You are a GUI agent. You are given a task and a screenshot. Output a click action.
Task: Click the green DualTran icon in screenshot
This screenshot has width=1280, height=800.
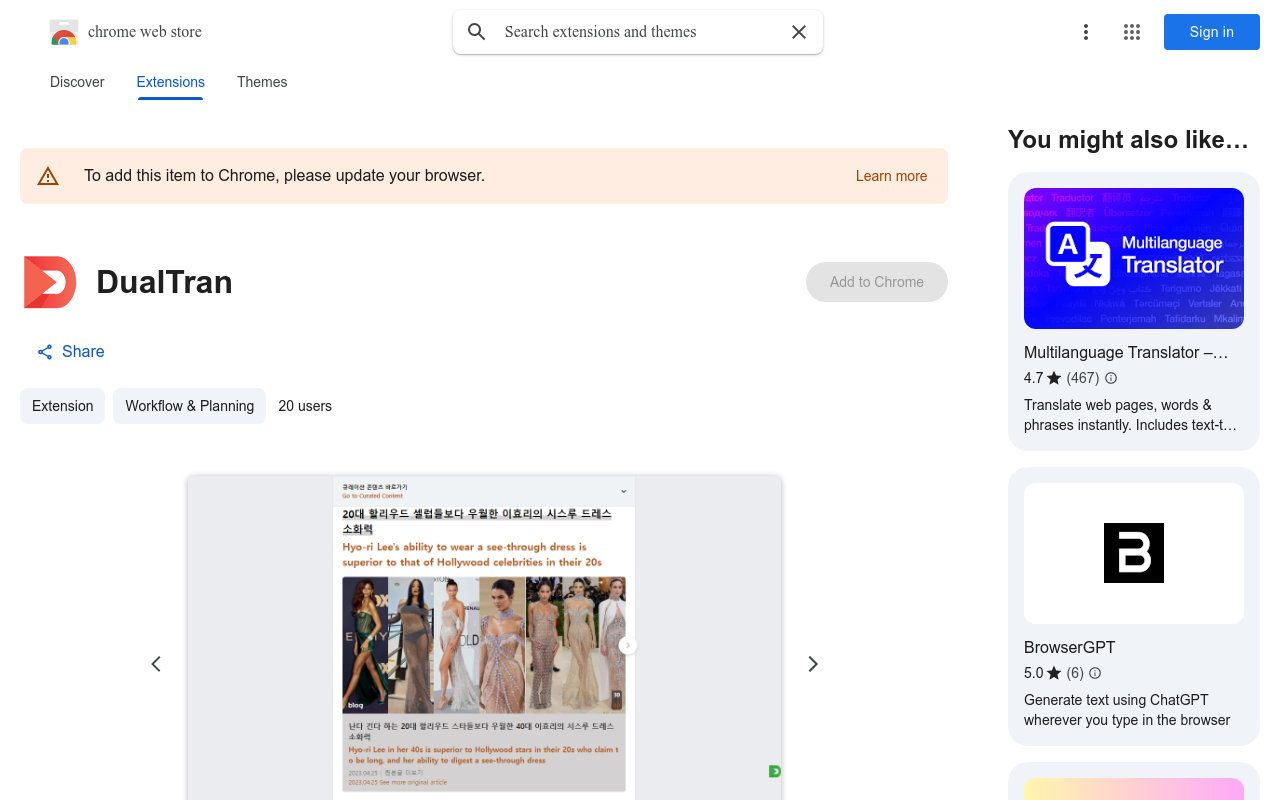pyautogui.click(x=774, y=771)
